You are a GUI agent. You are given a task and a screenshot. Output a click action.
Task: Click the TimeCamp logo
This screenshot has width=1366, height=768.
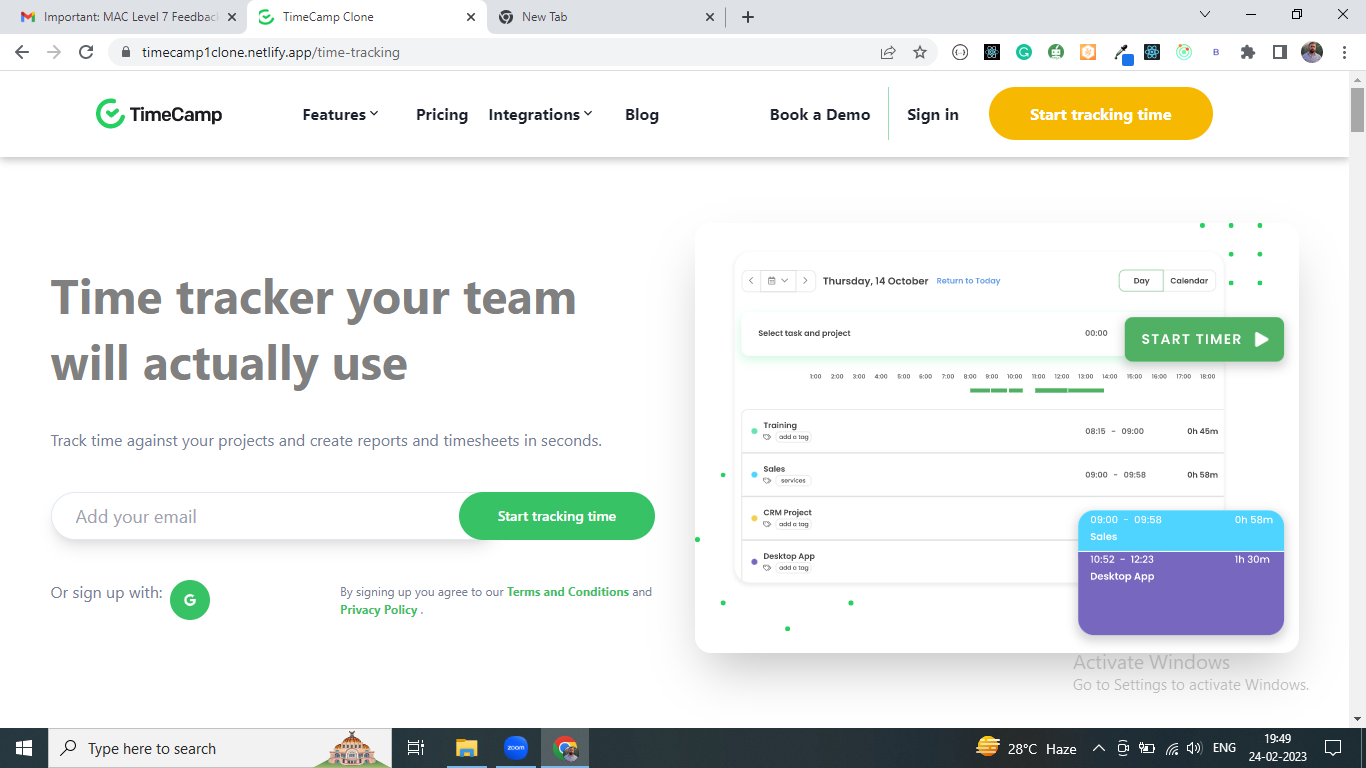click(158, 113)
